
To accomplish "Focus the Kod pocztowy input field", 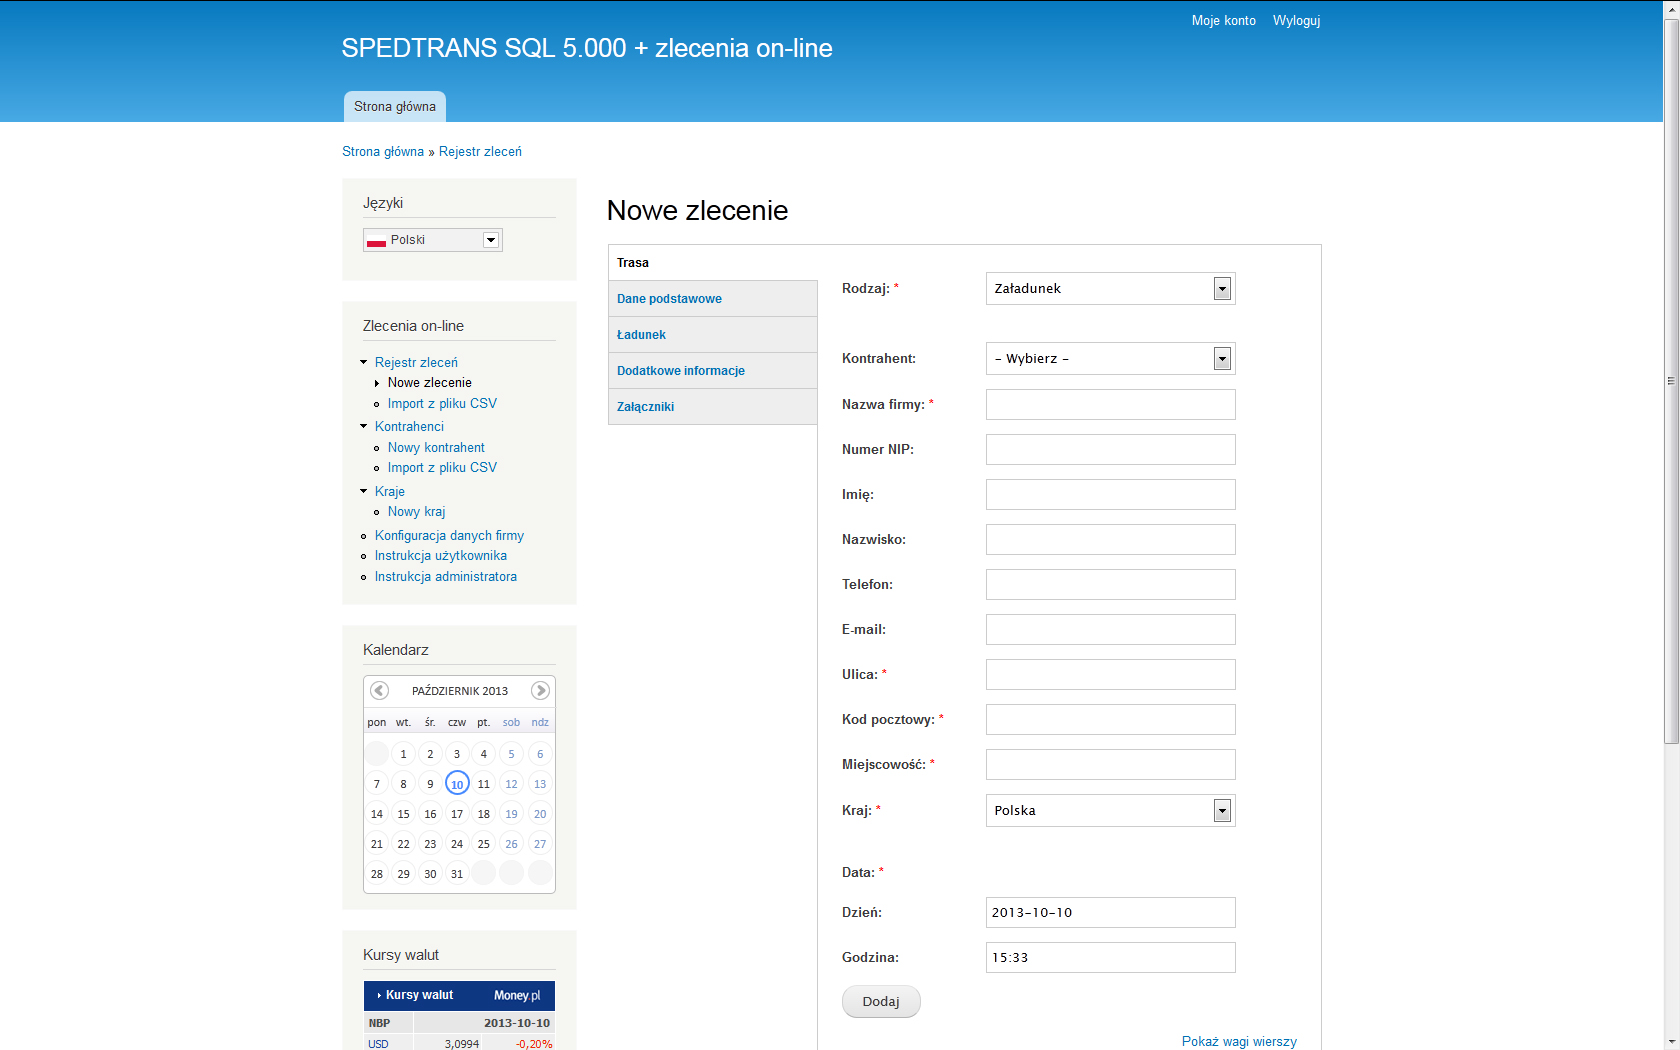I will coord(1111,719).
